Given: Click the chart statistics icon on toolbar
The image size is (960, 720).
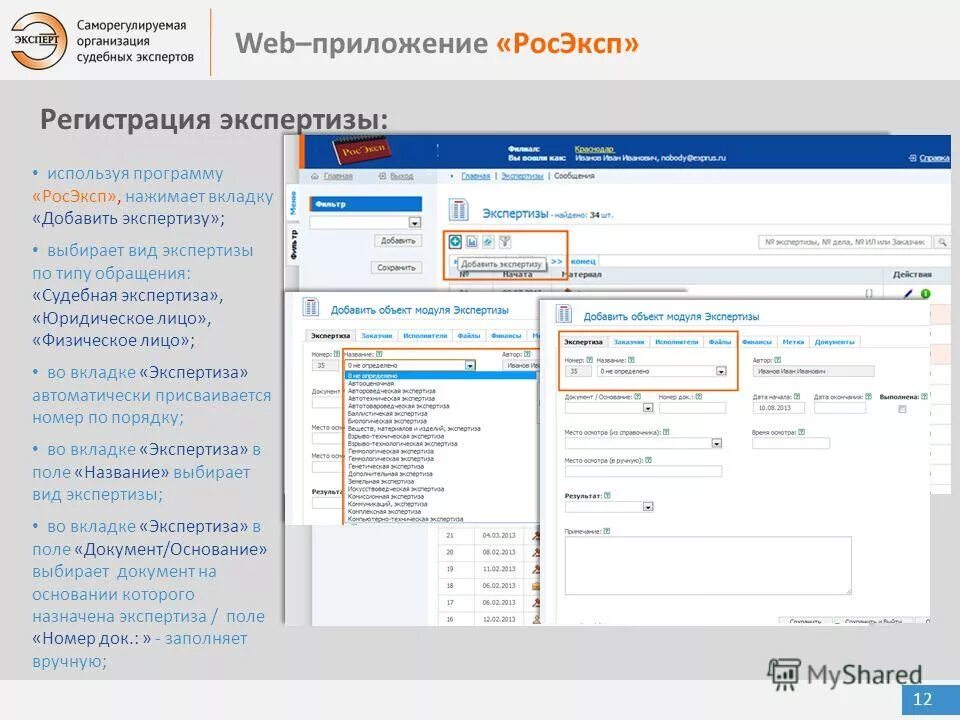Looking at the screenshot, I should click(x=471, y=242).
